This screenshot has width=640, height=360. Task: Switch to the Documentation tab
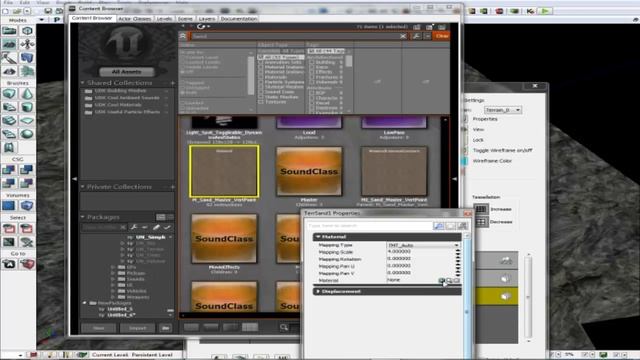click(239, 19)
